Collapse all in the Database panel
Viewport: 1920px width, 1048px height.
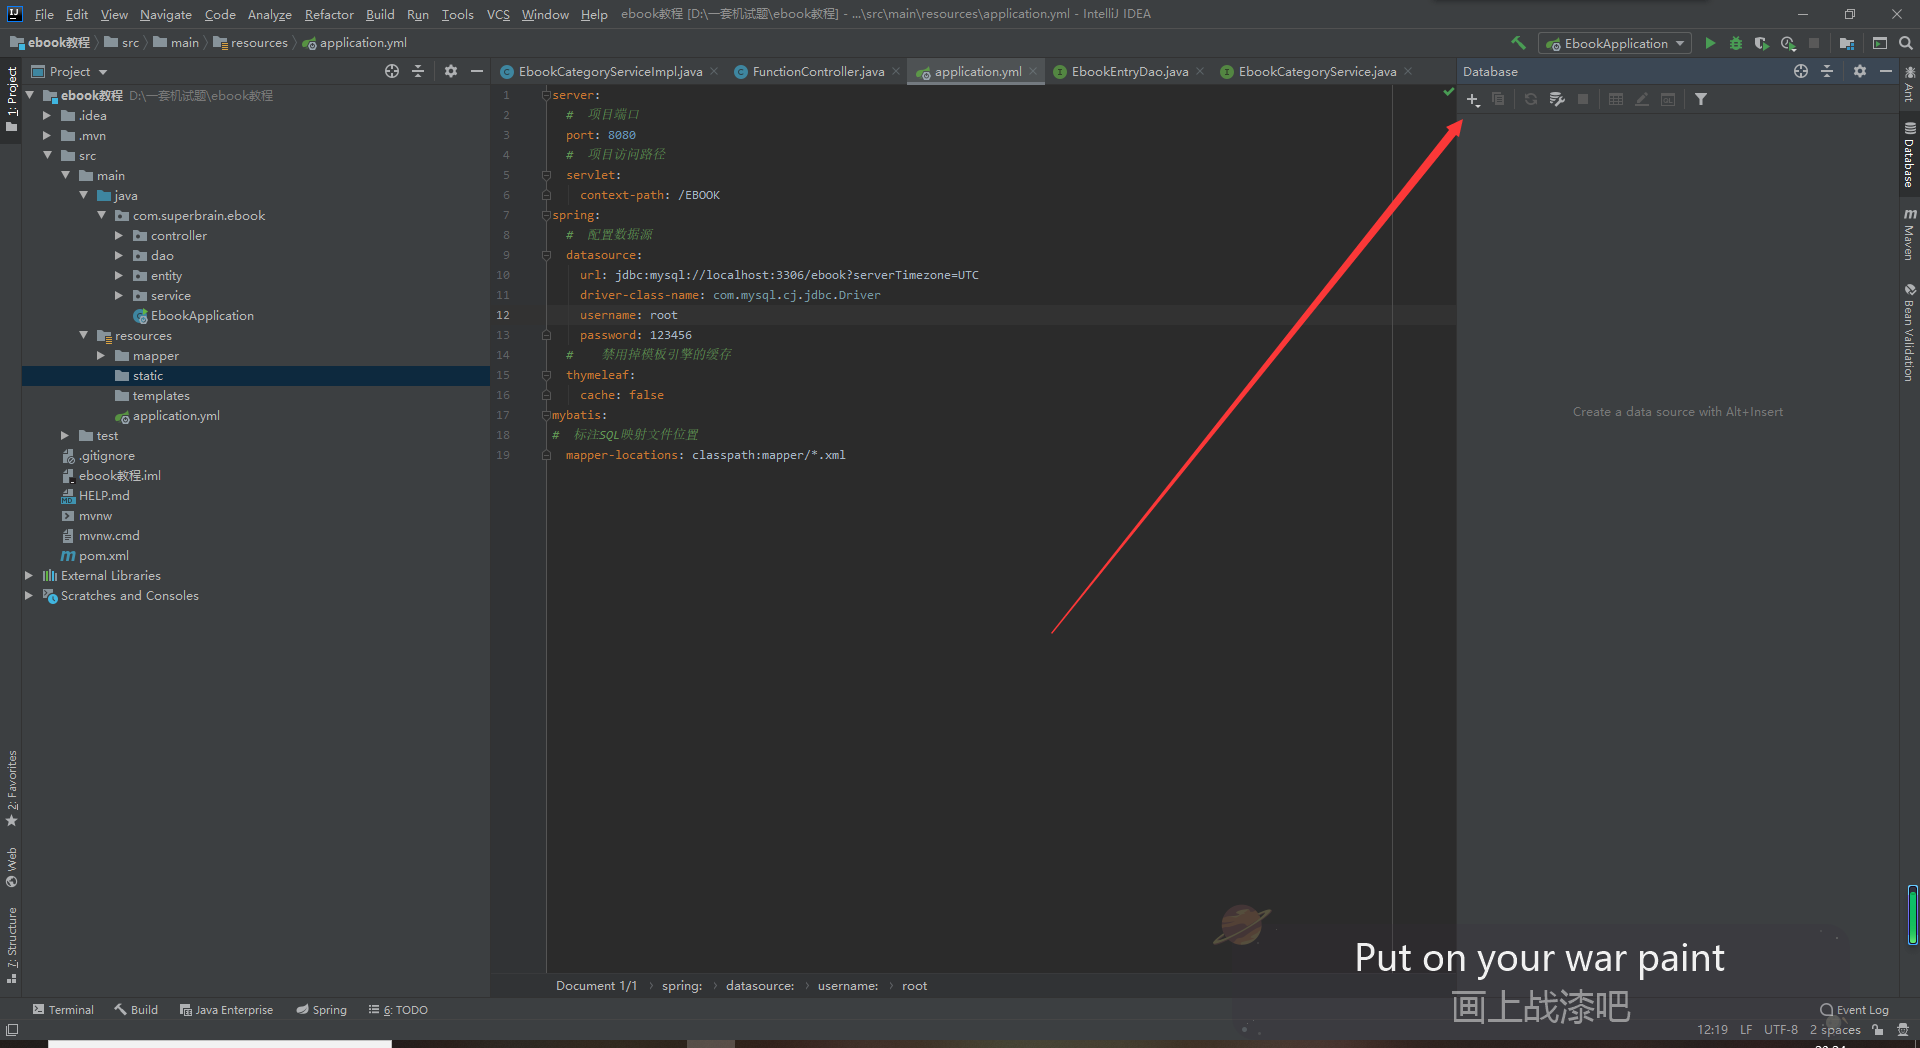pyautogui.click(x=1827, y=71)
